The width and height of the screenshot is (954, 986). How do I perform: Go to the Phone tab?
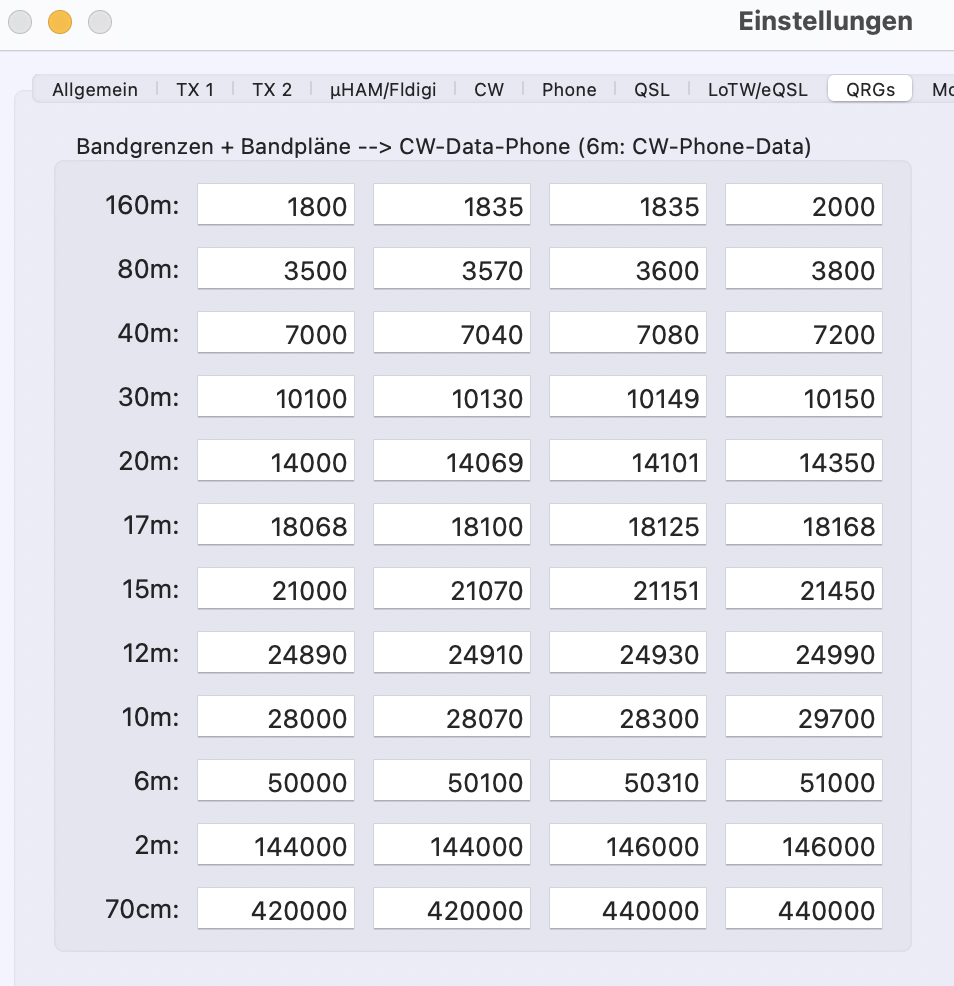coord(569,90)
